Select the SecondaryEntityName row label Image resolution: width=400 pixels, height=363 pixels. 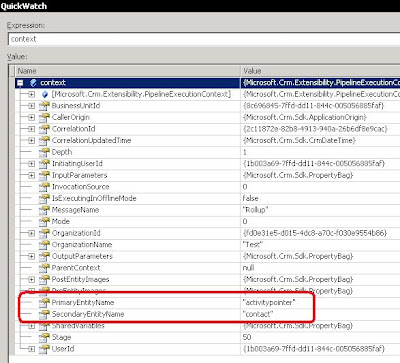pos(88,314)
